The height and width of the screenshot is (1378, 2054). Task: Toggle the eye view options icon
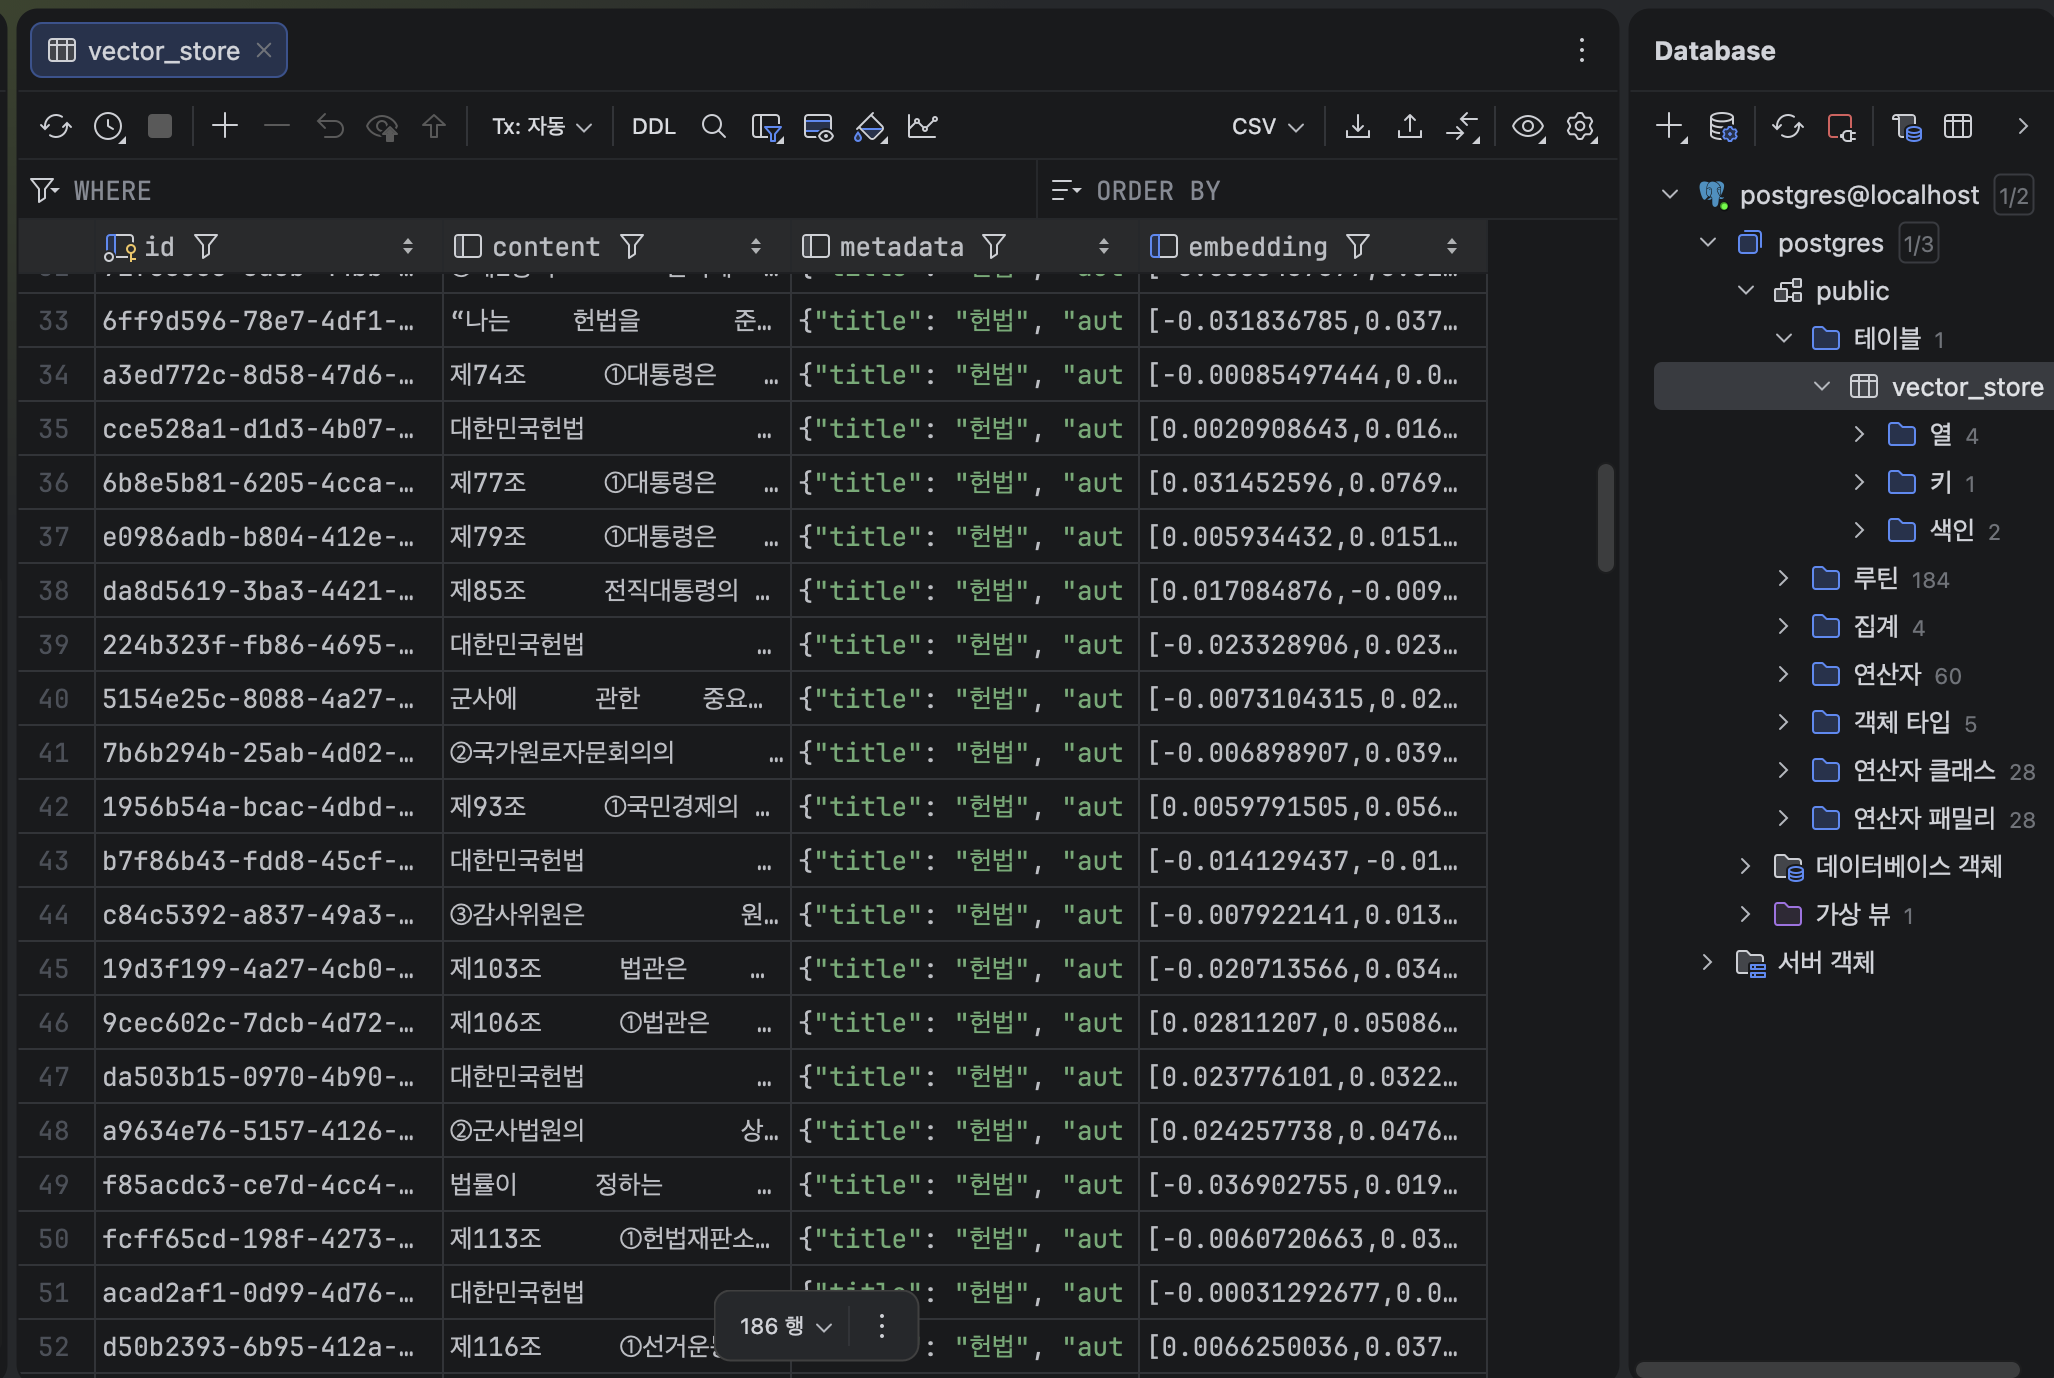coord(1527,126)
